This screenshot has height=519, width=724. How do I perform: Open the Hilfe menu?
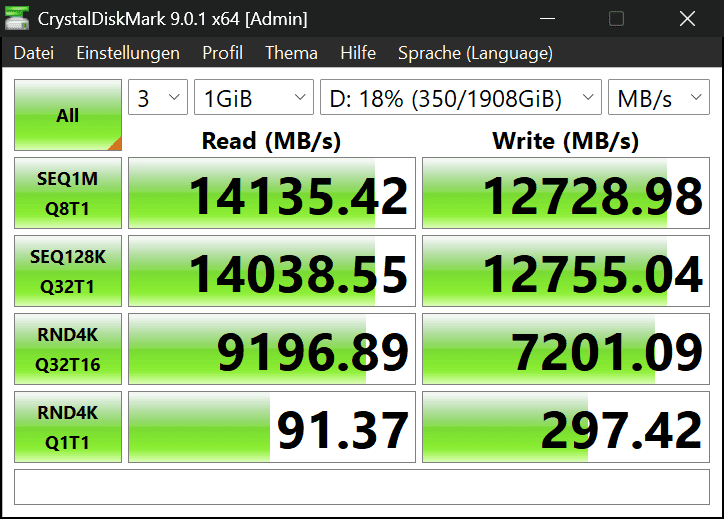coord(358,53)
